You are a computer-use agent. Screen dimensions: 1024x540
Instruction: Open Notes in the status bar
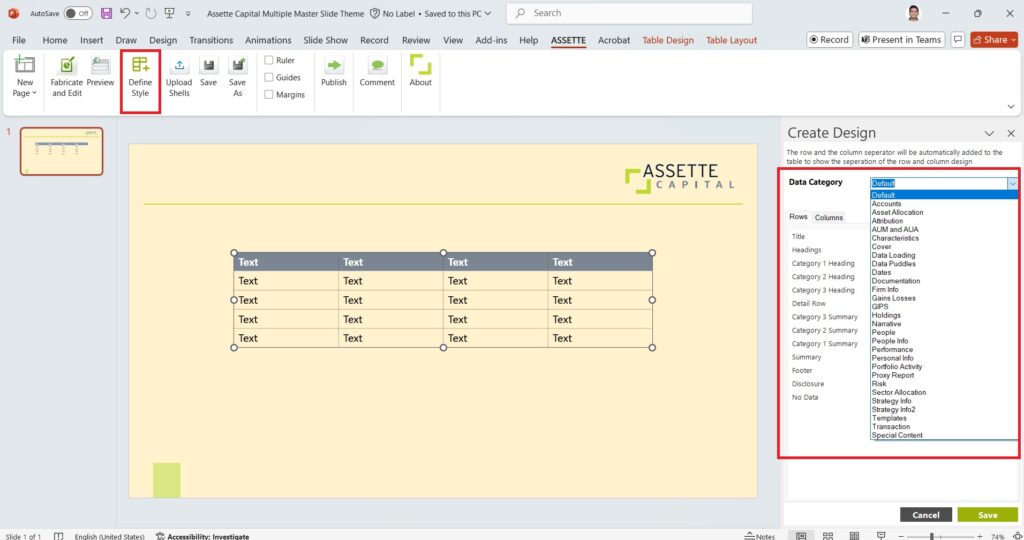(759, 536)
